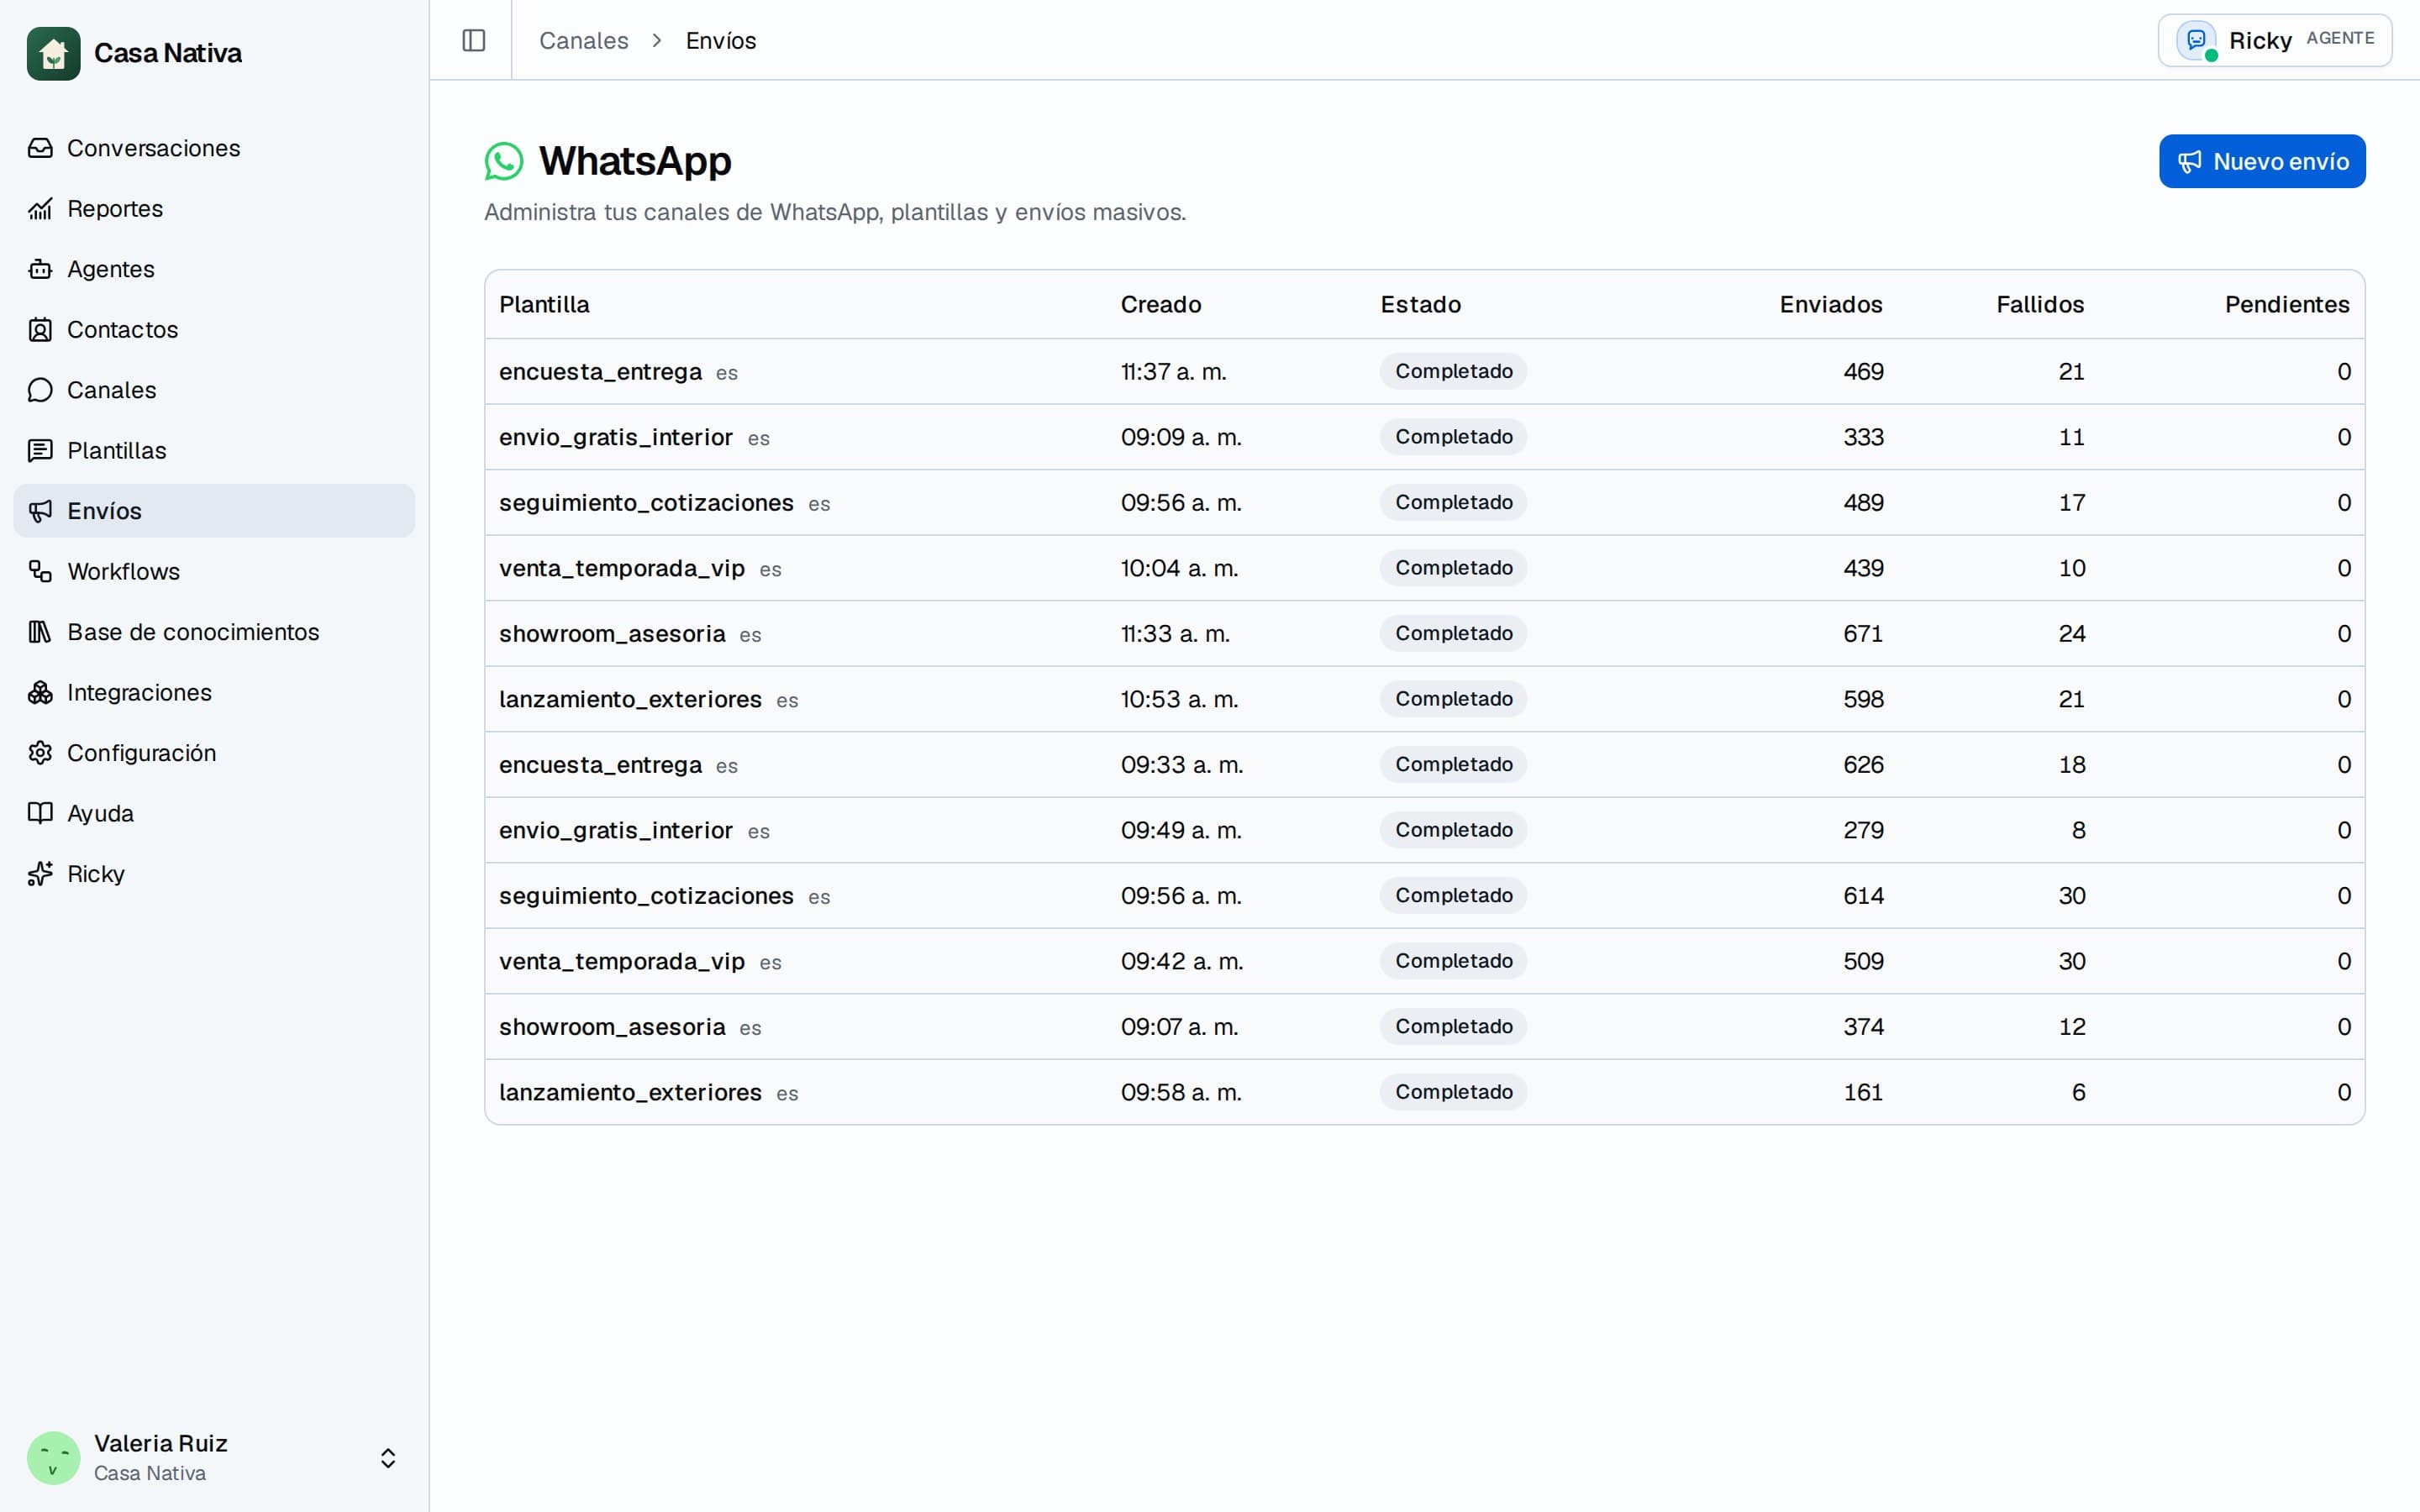Click Completado badge in 671 enviados row
The height and width of the screenshot is (1512, 2420).
(x=1453, y=633)
